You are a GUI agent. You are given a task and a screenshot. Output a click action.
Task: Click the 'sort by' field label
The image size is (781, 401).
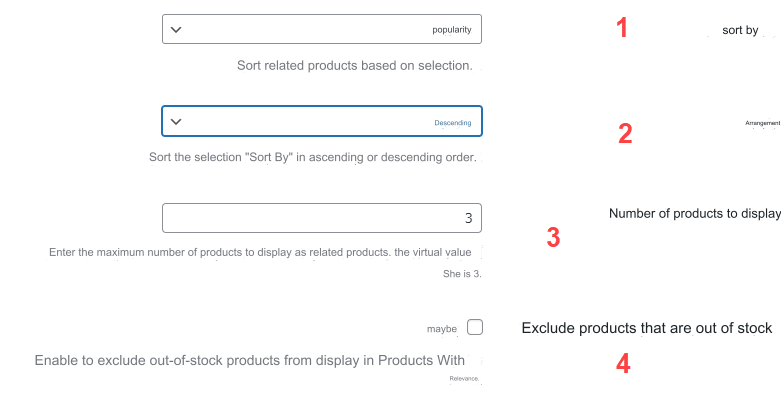[740, 30]
